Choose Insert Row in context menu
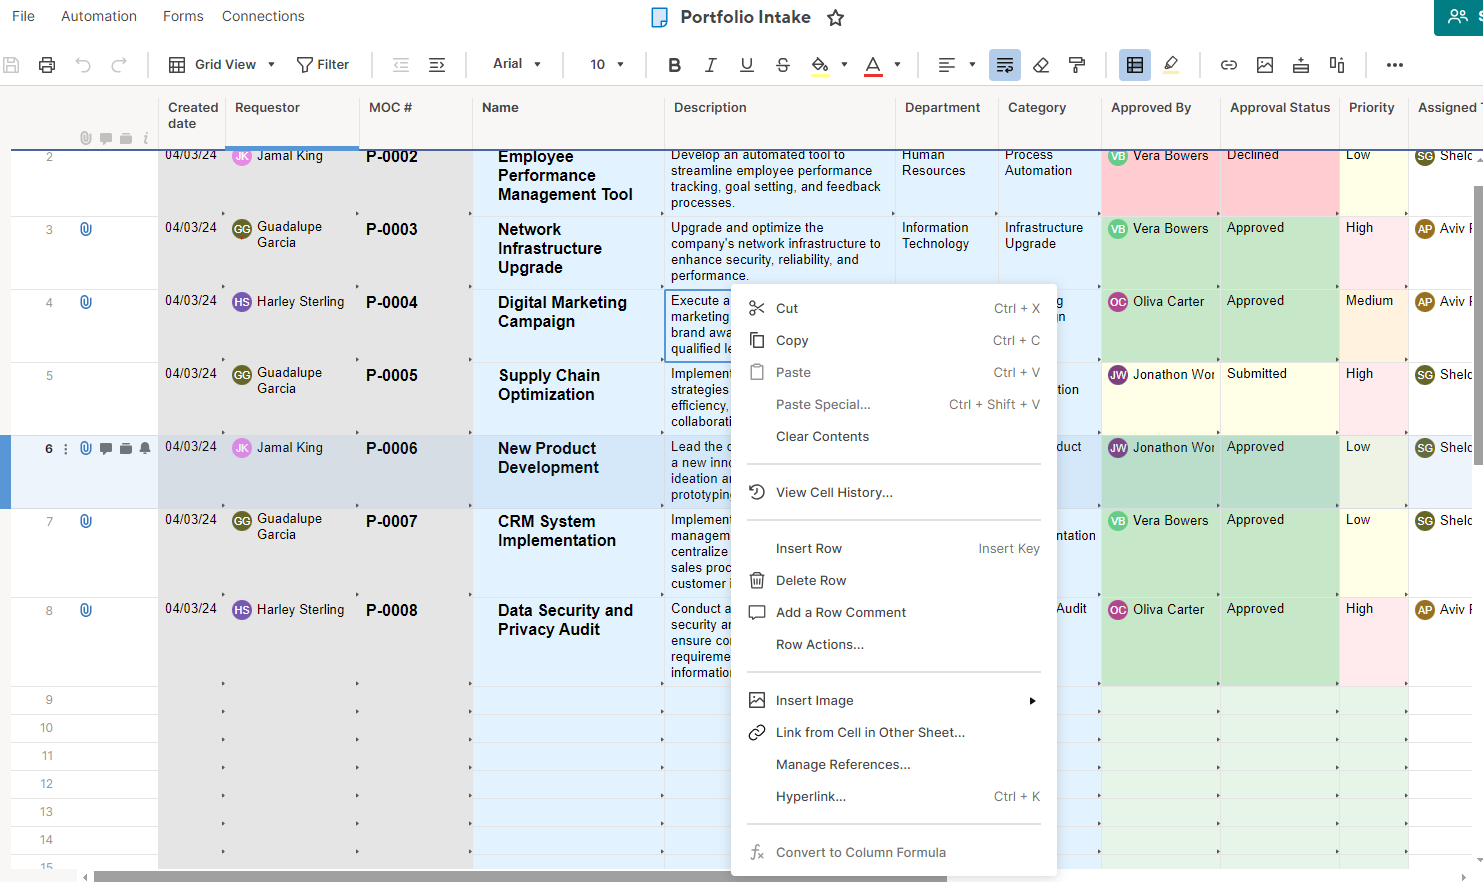This screenshot has height=882, width=1483. click(x=894, y=548)
